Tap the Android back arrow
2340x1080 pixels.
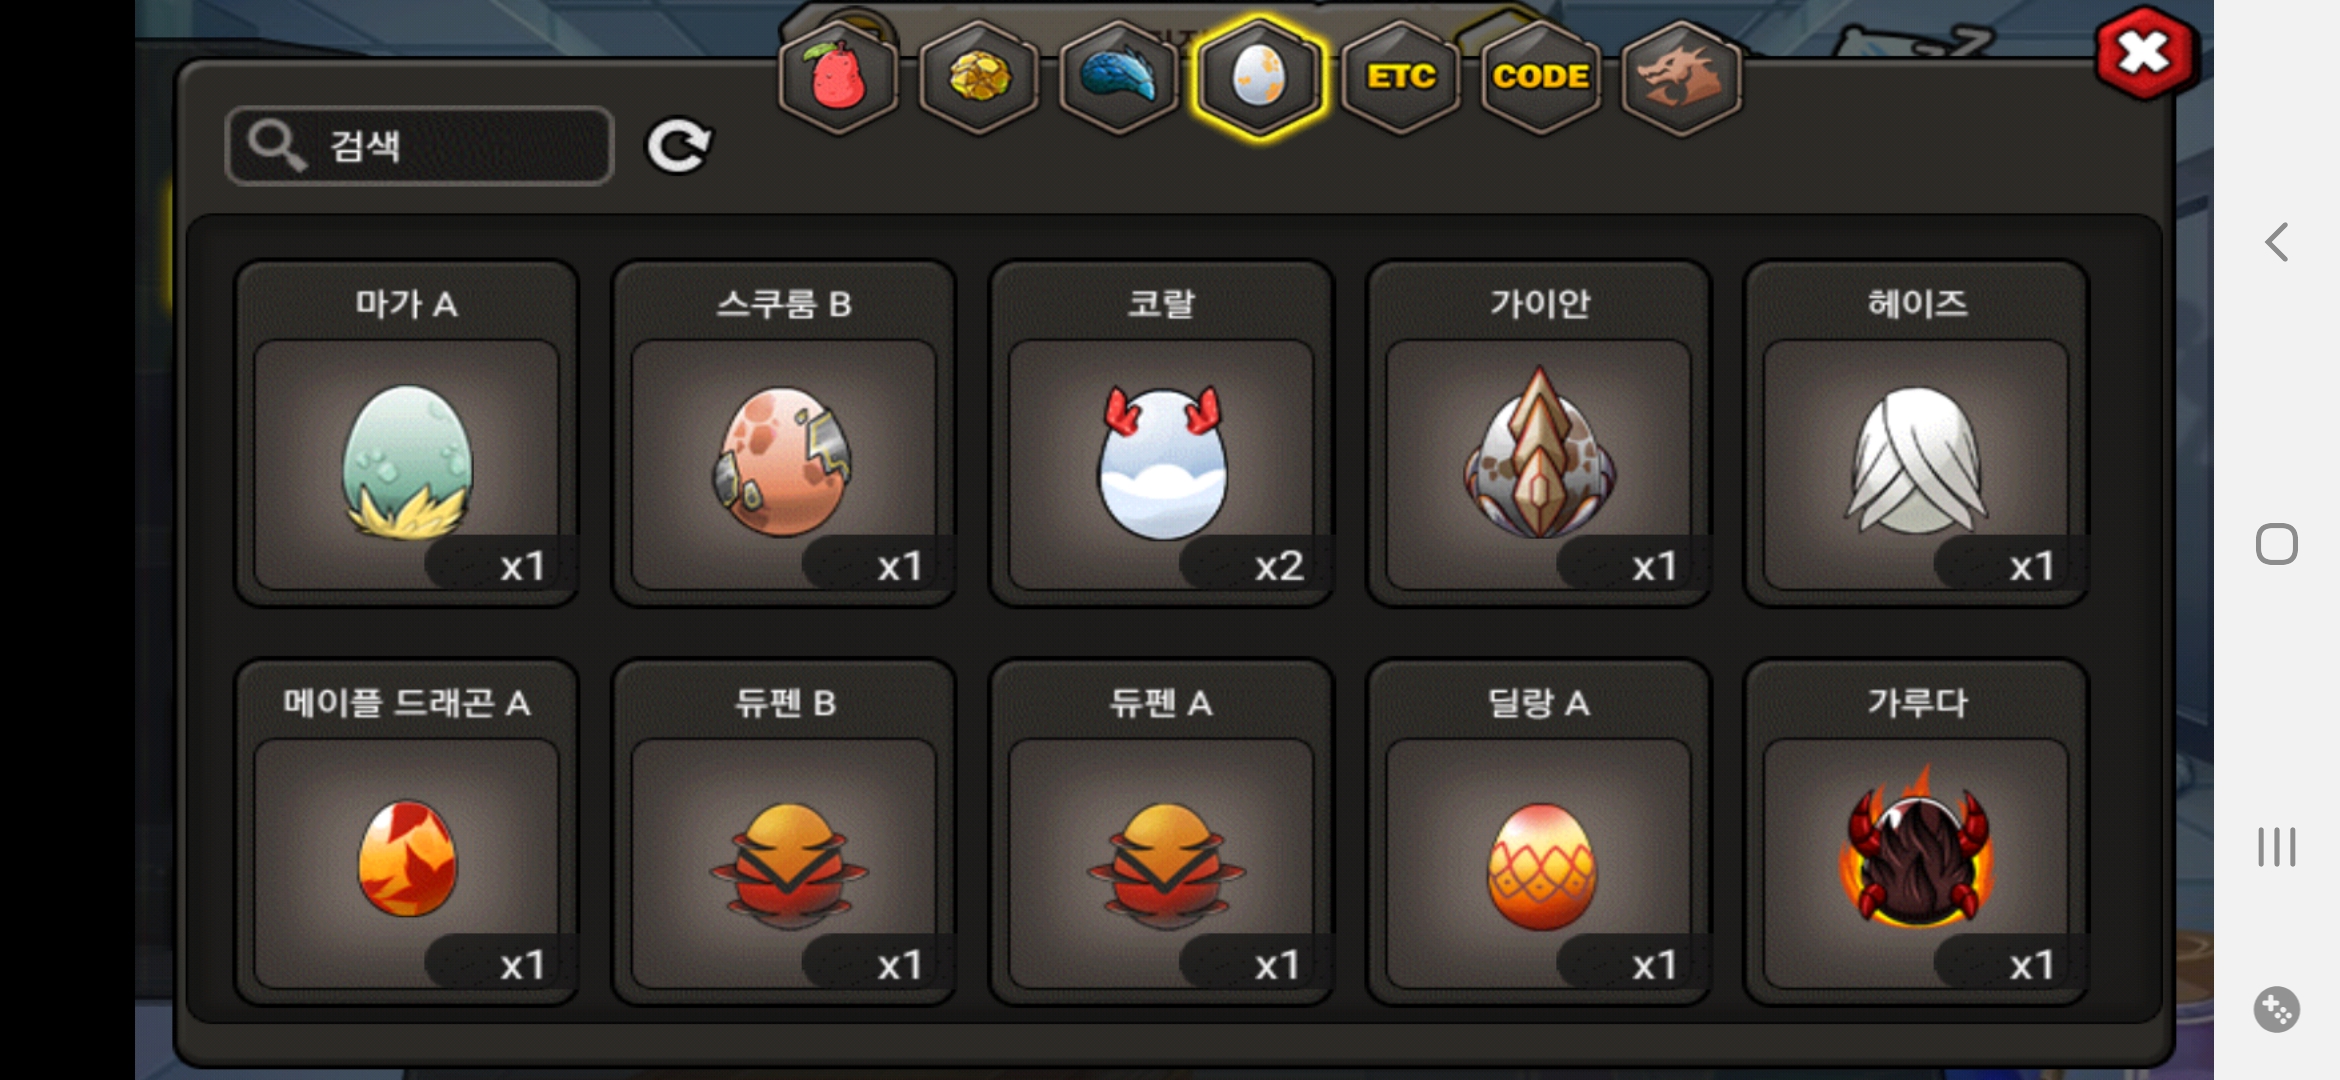(2277, 242)
